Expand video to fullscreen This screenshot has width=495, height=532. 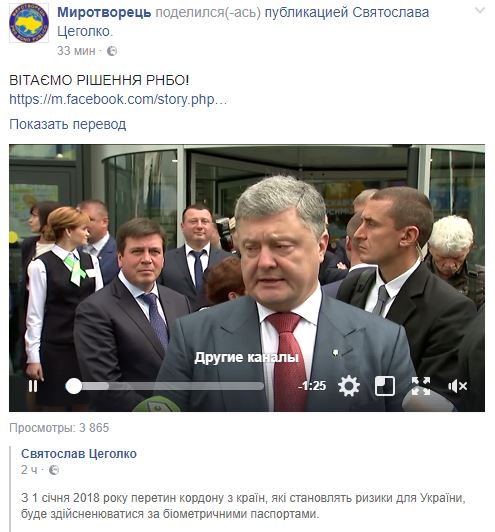tap(421, 386)
